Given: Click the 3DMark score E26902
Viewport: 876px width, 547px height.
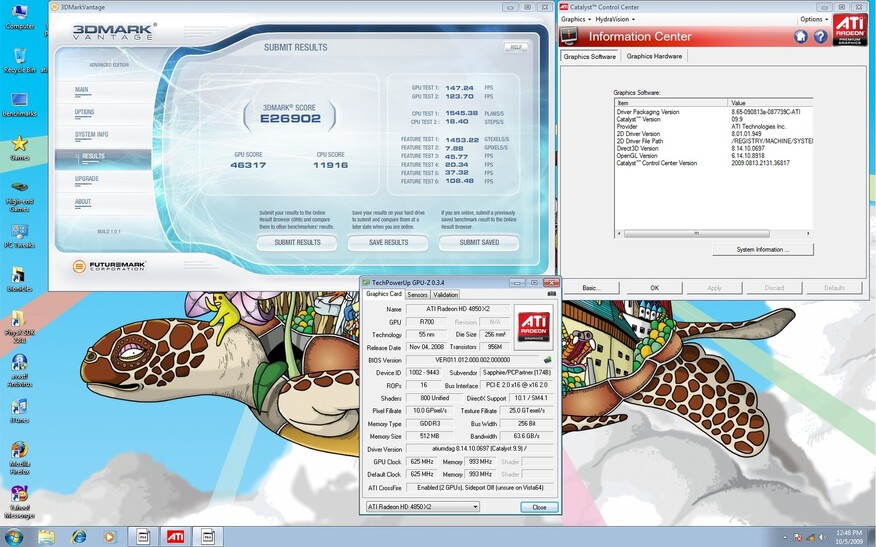Looking at the screenshot, I should (291, 118).
